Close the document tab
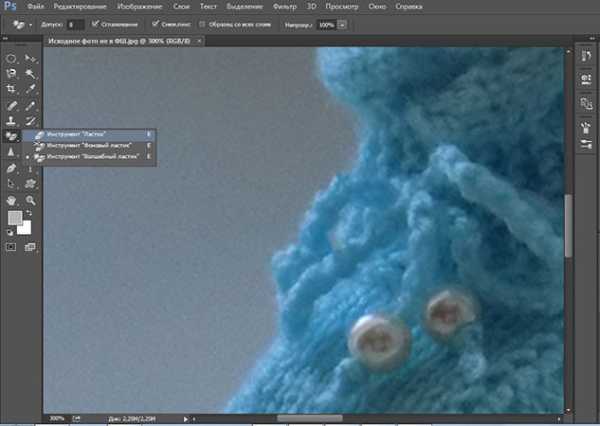Viewport: 600px width, 426px height. pyautogui.click(x=199, y=41)
